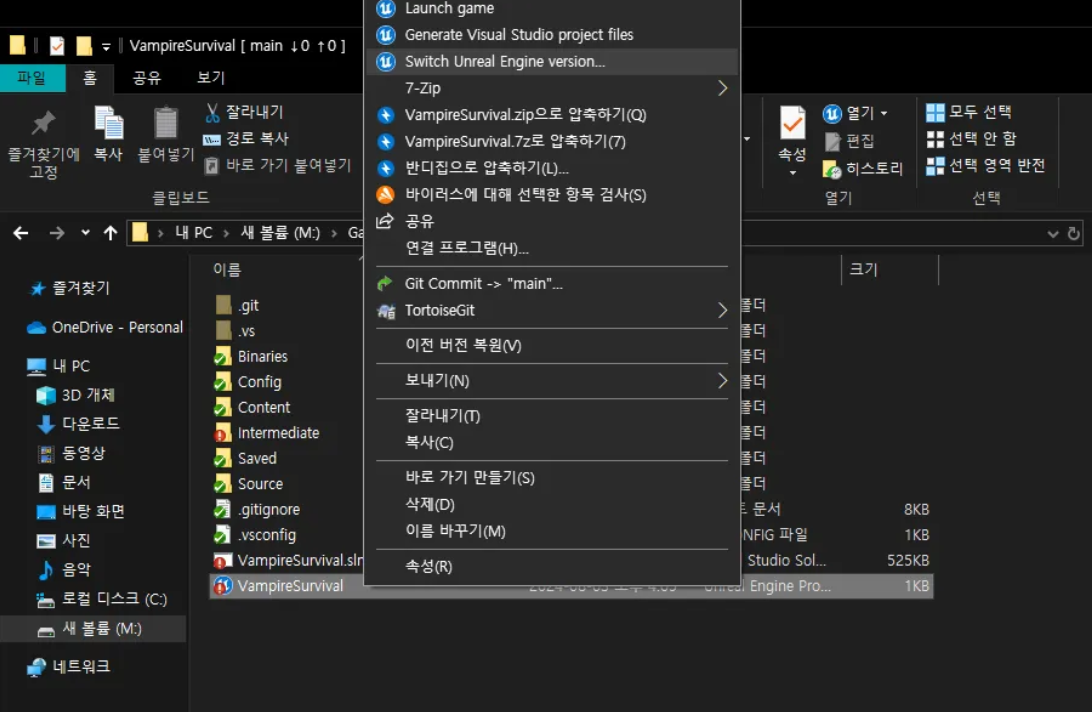Open address bar history dropdown
The height and width of the screenshot is (712, 1092).
(x=1052, y=234)
